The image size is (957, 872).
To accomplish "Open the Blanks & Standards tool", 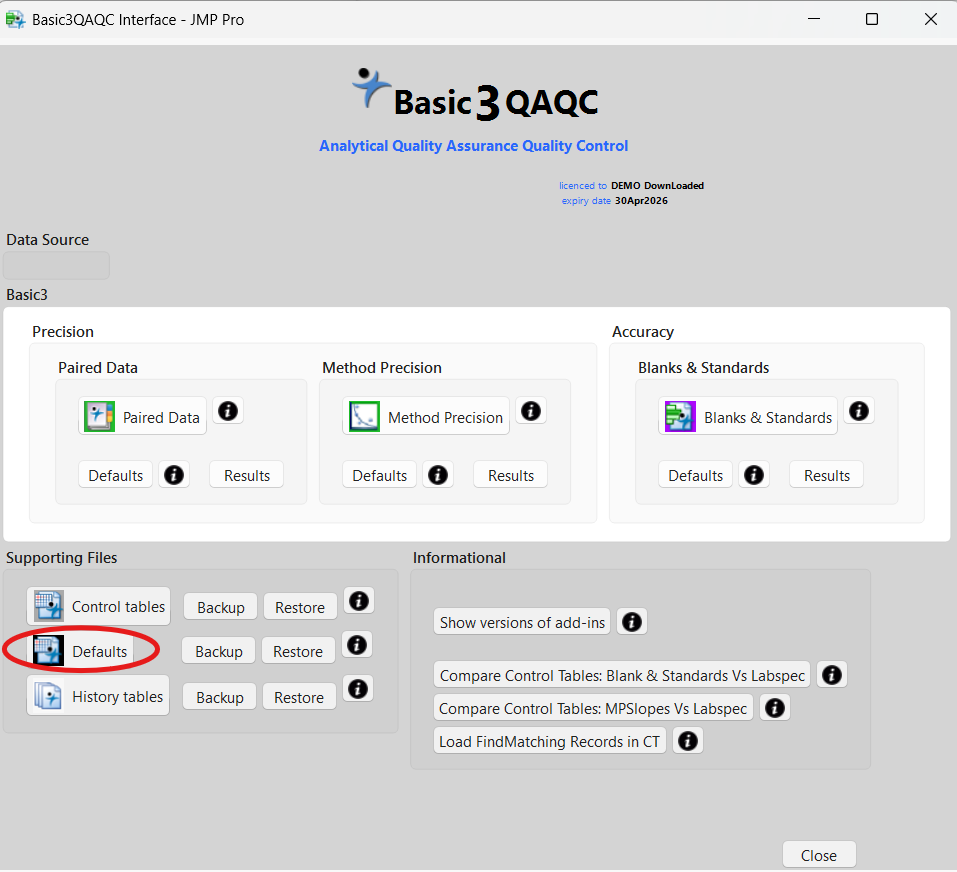I will click(x=747, y=417).
